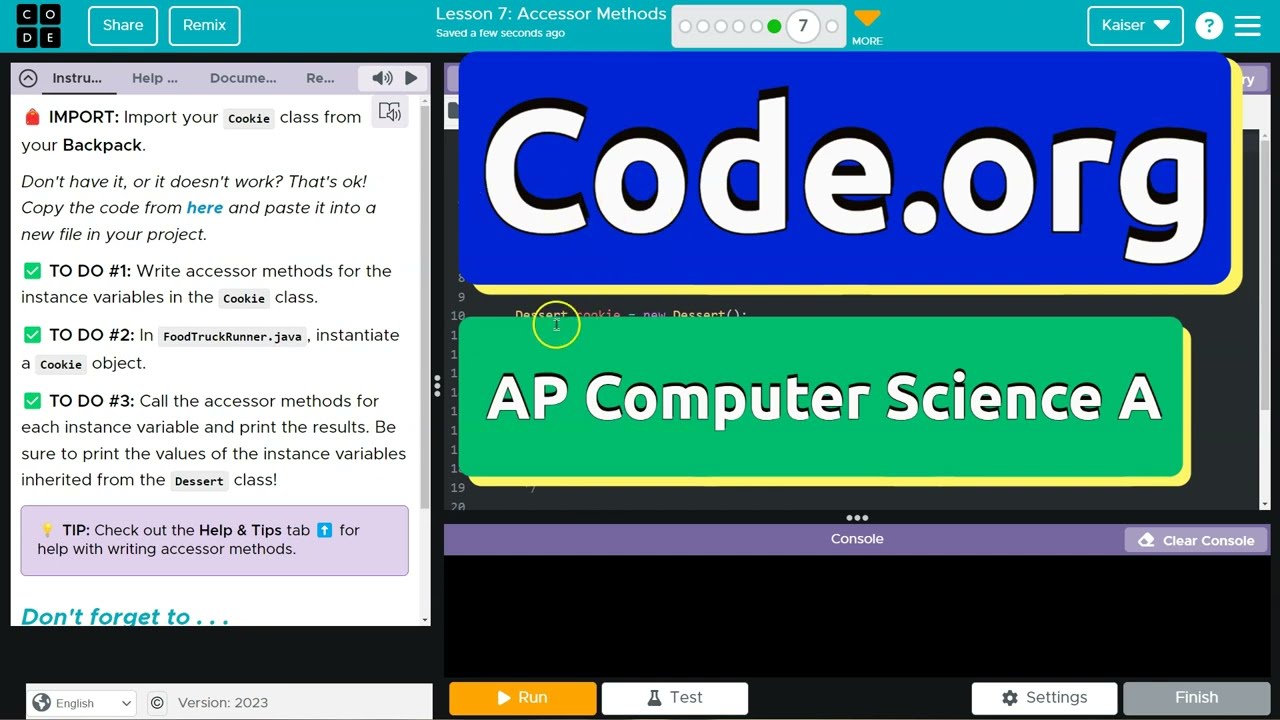Click the Dessert code label
The width and height of the screenshot is (1280, 720).
tap(199, 481)
